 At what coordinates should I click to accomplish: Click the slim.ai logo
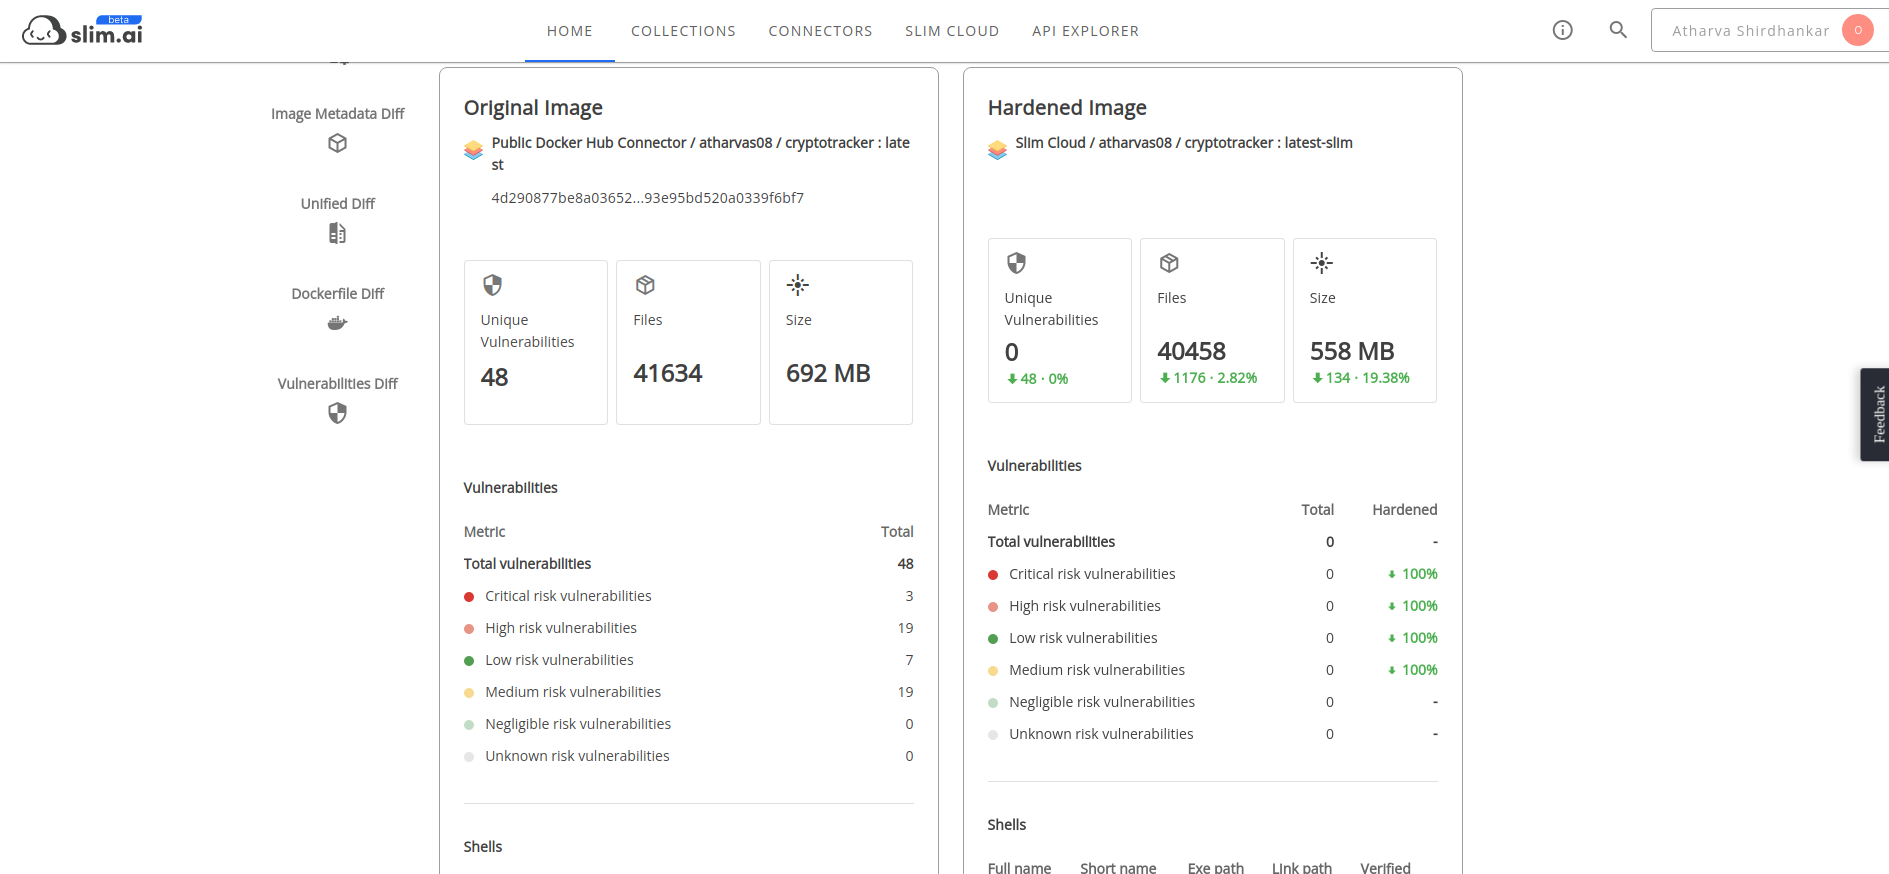tap(82, 30)
